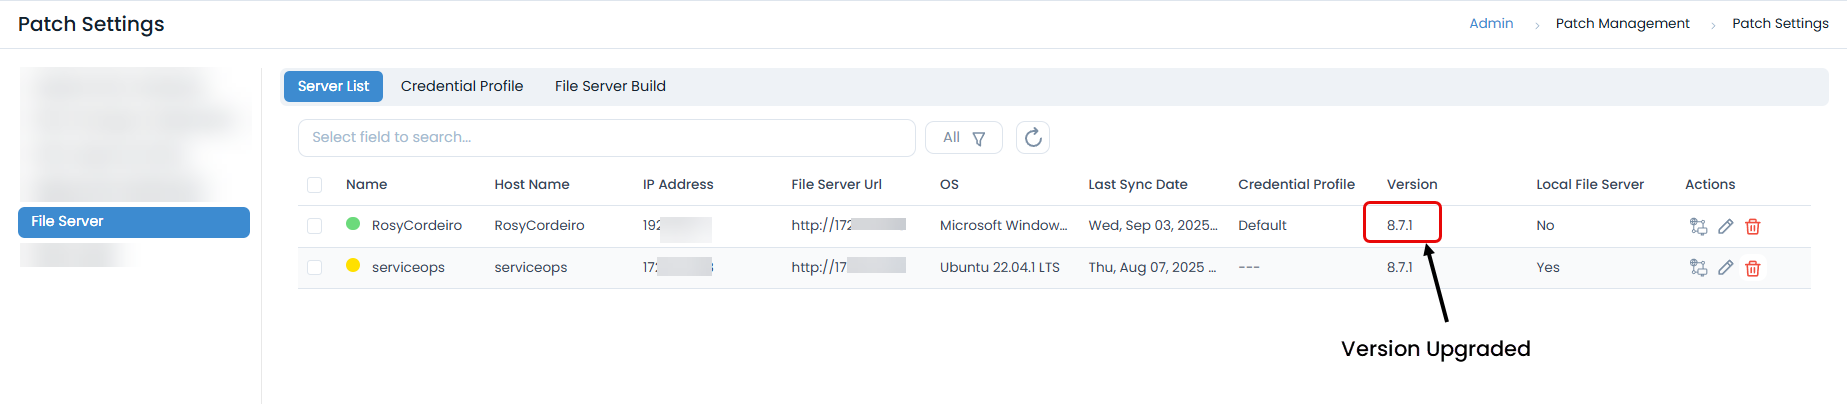Select File Server in the sidebar

(134, 222)
